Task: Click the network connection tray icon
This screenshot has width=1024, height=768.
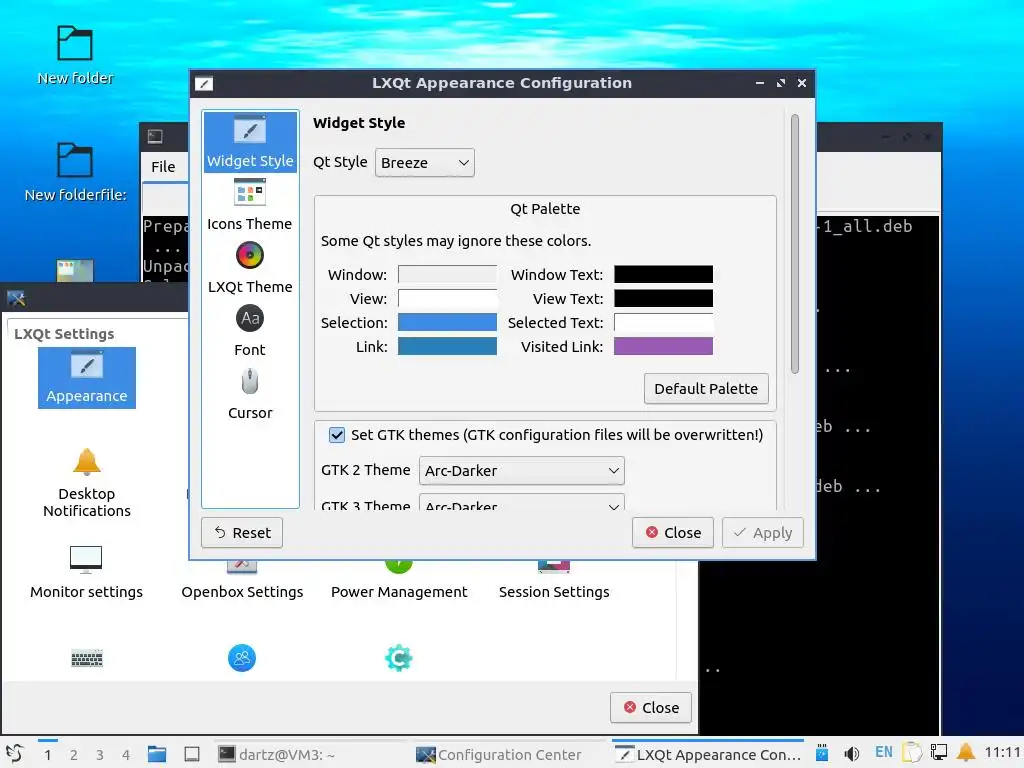Action: [x=939, y=754]
